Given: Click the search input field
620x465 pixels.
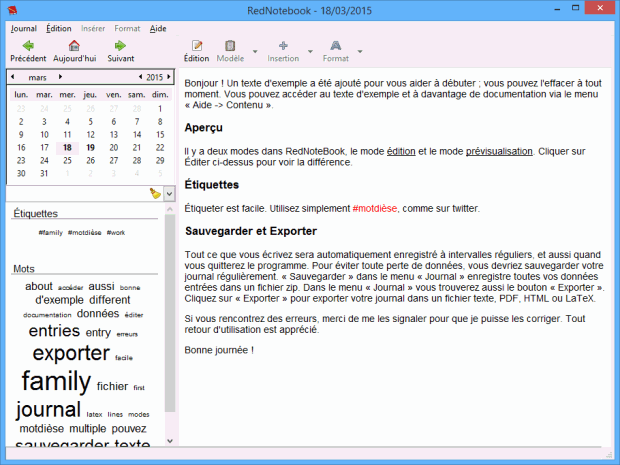Looking at the screenshot, I should click(x=78, y=194).
